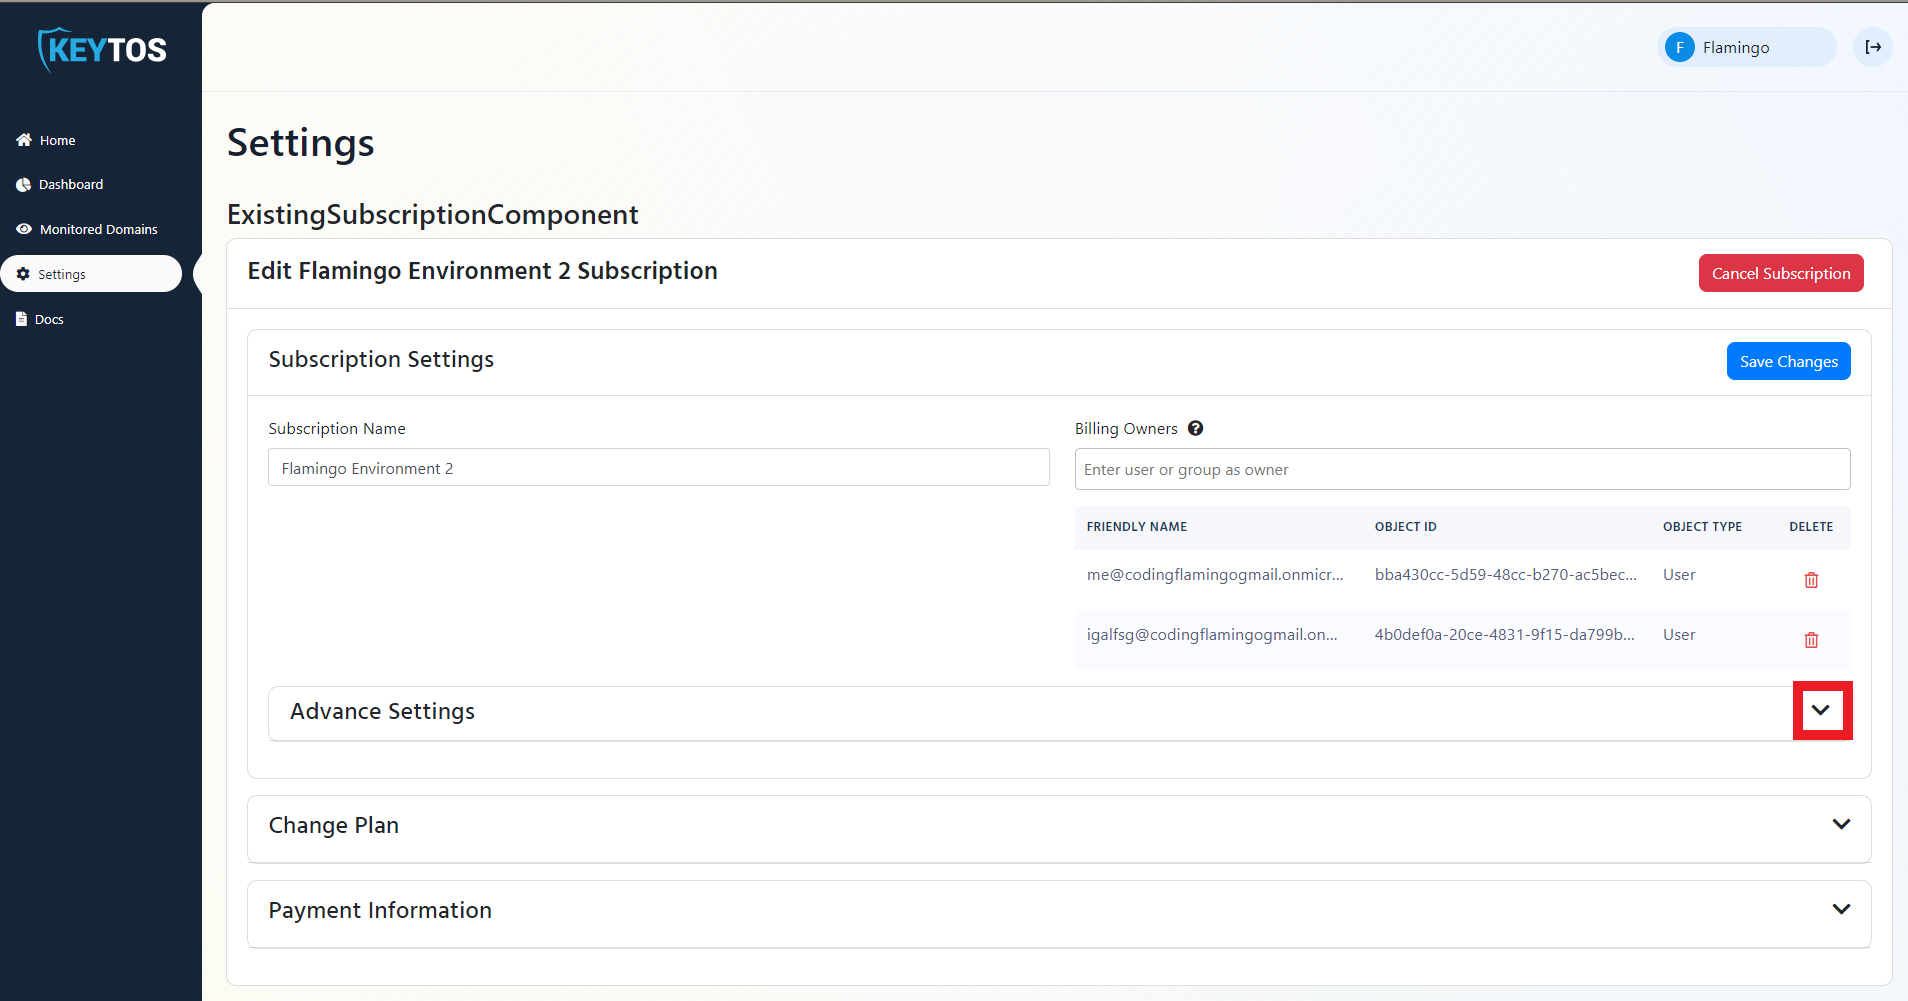The height and width of the screenshot is (1001, 1908).
Task: Click the Change Plan heading text
Action: point(334,825)
